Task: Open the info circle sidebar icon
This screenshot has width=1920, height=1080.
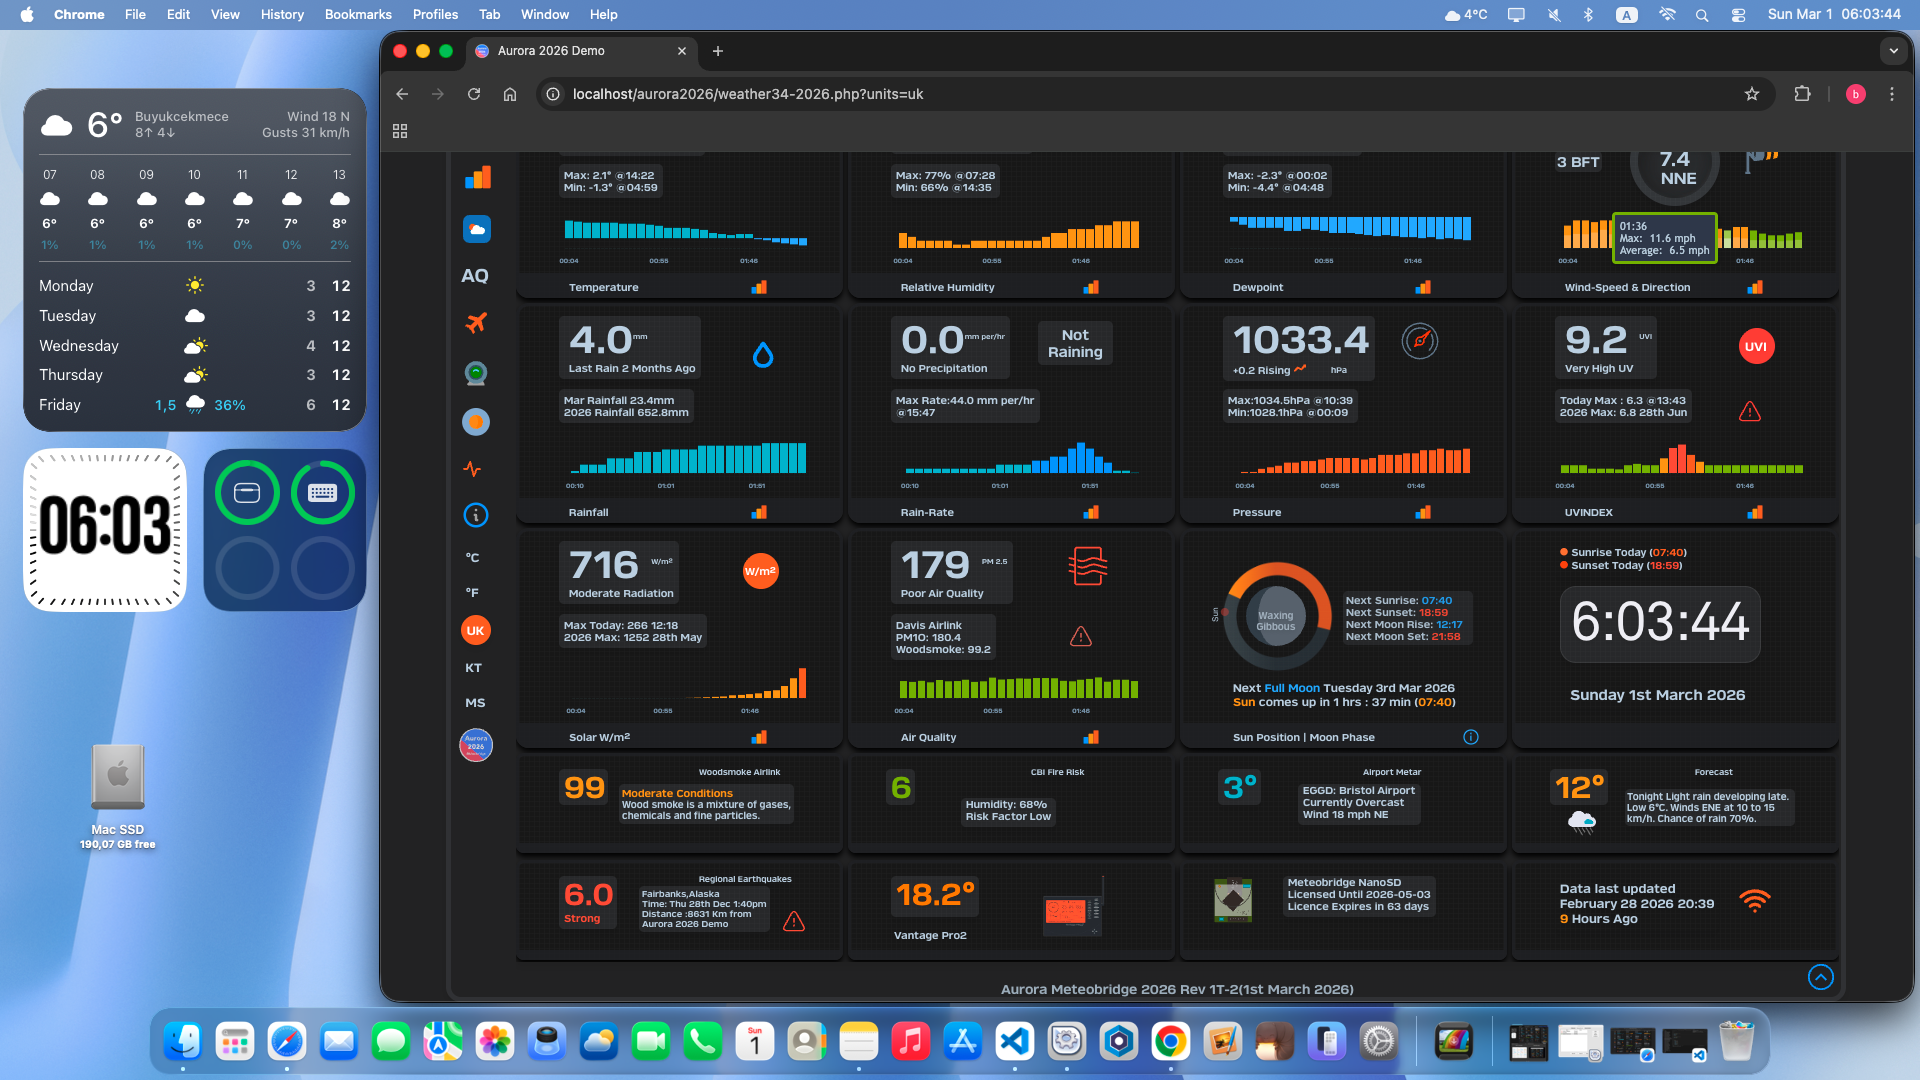Action: (x=476, y=515)
